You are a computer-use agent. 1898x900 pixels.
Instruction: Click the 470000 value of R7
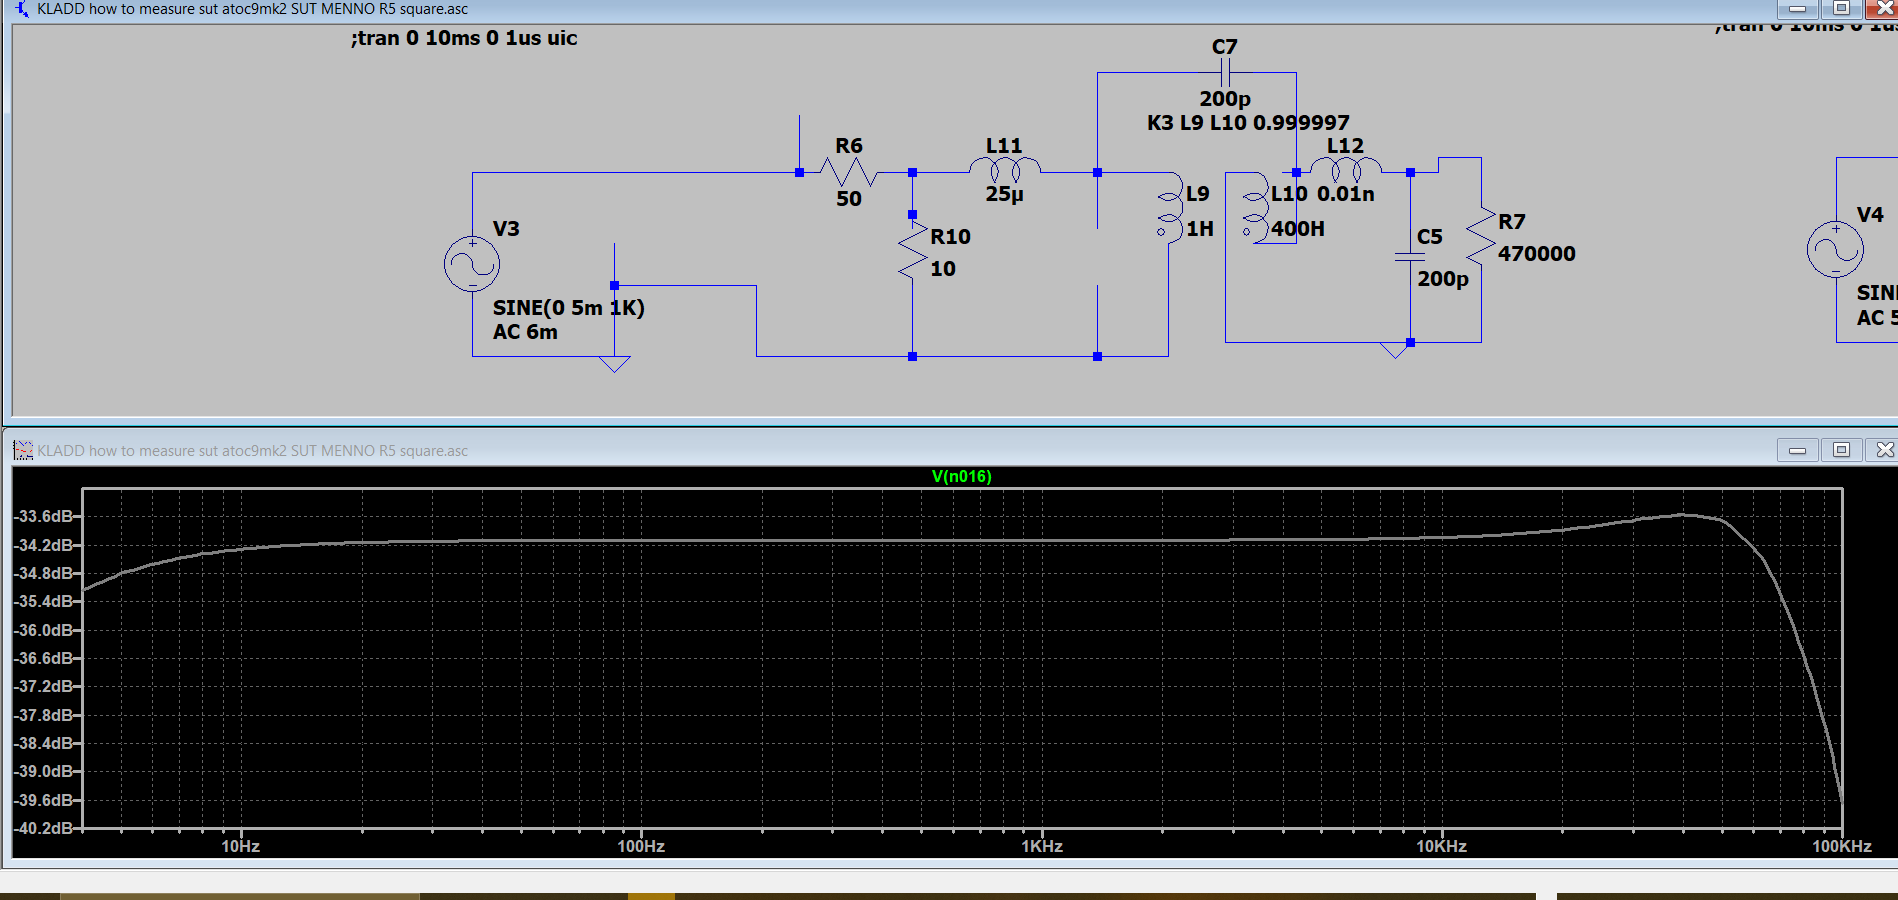click(x=1536, y=254)
